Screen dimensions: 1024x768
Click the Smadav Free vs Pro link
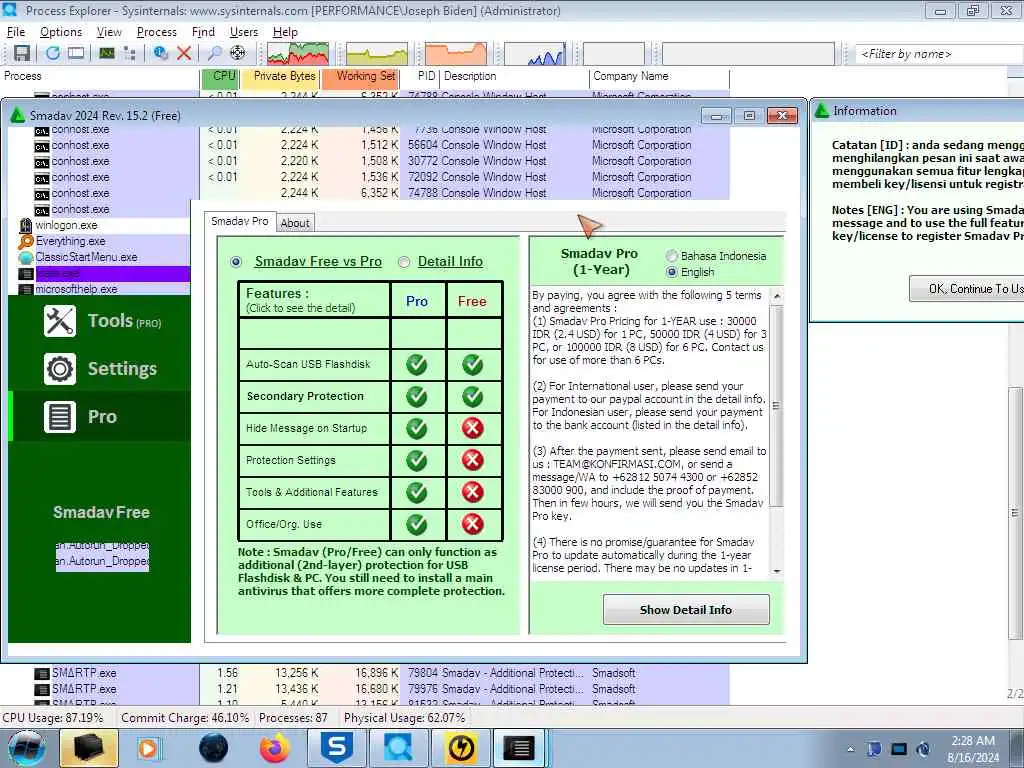pos(318,262)
